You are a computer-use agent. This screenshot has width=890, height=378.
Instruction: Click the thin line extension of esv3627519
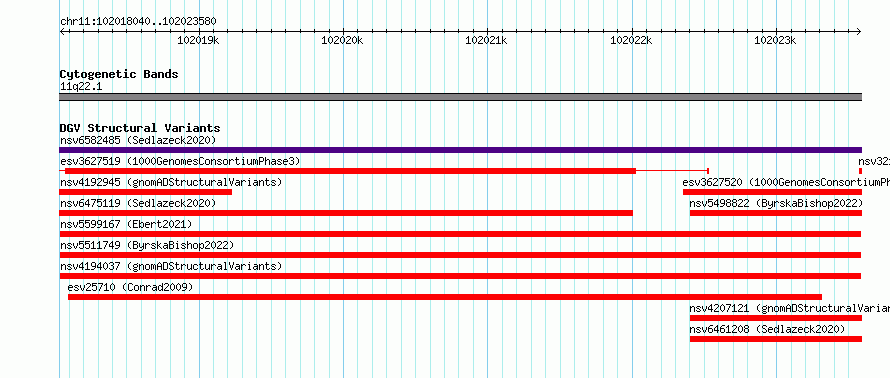click(672, 171)
